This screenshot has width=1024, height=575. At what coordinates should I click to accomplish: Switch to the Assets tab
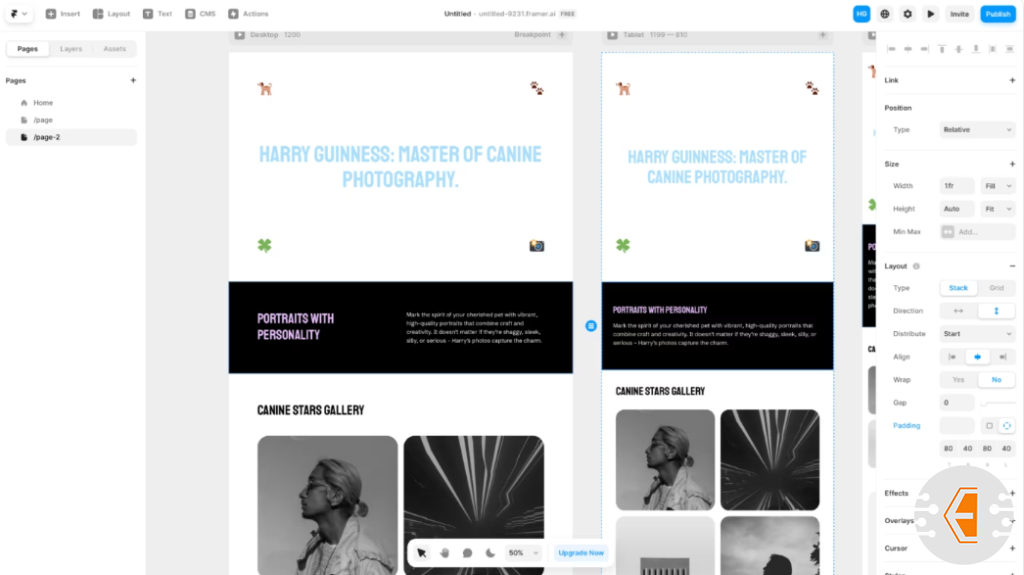pos(115,49)
